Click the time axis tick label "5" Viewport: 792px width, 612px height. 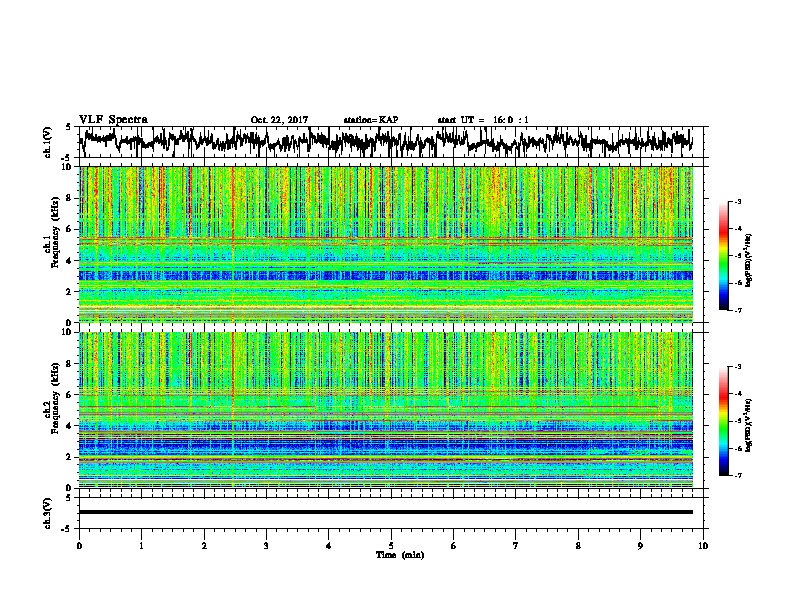pyautogui.click(x=391, y=546)
